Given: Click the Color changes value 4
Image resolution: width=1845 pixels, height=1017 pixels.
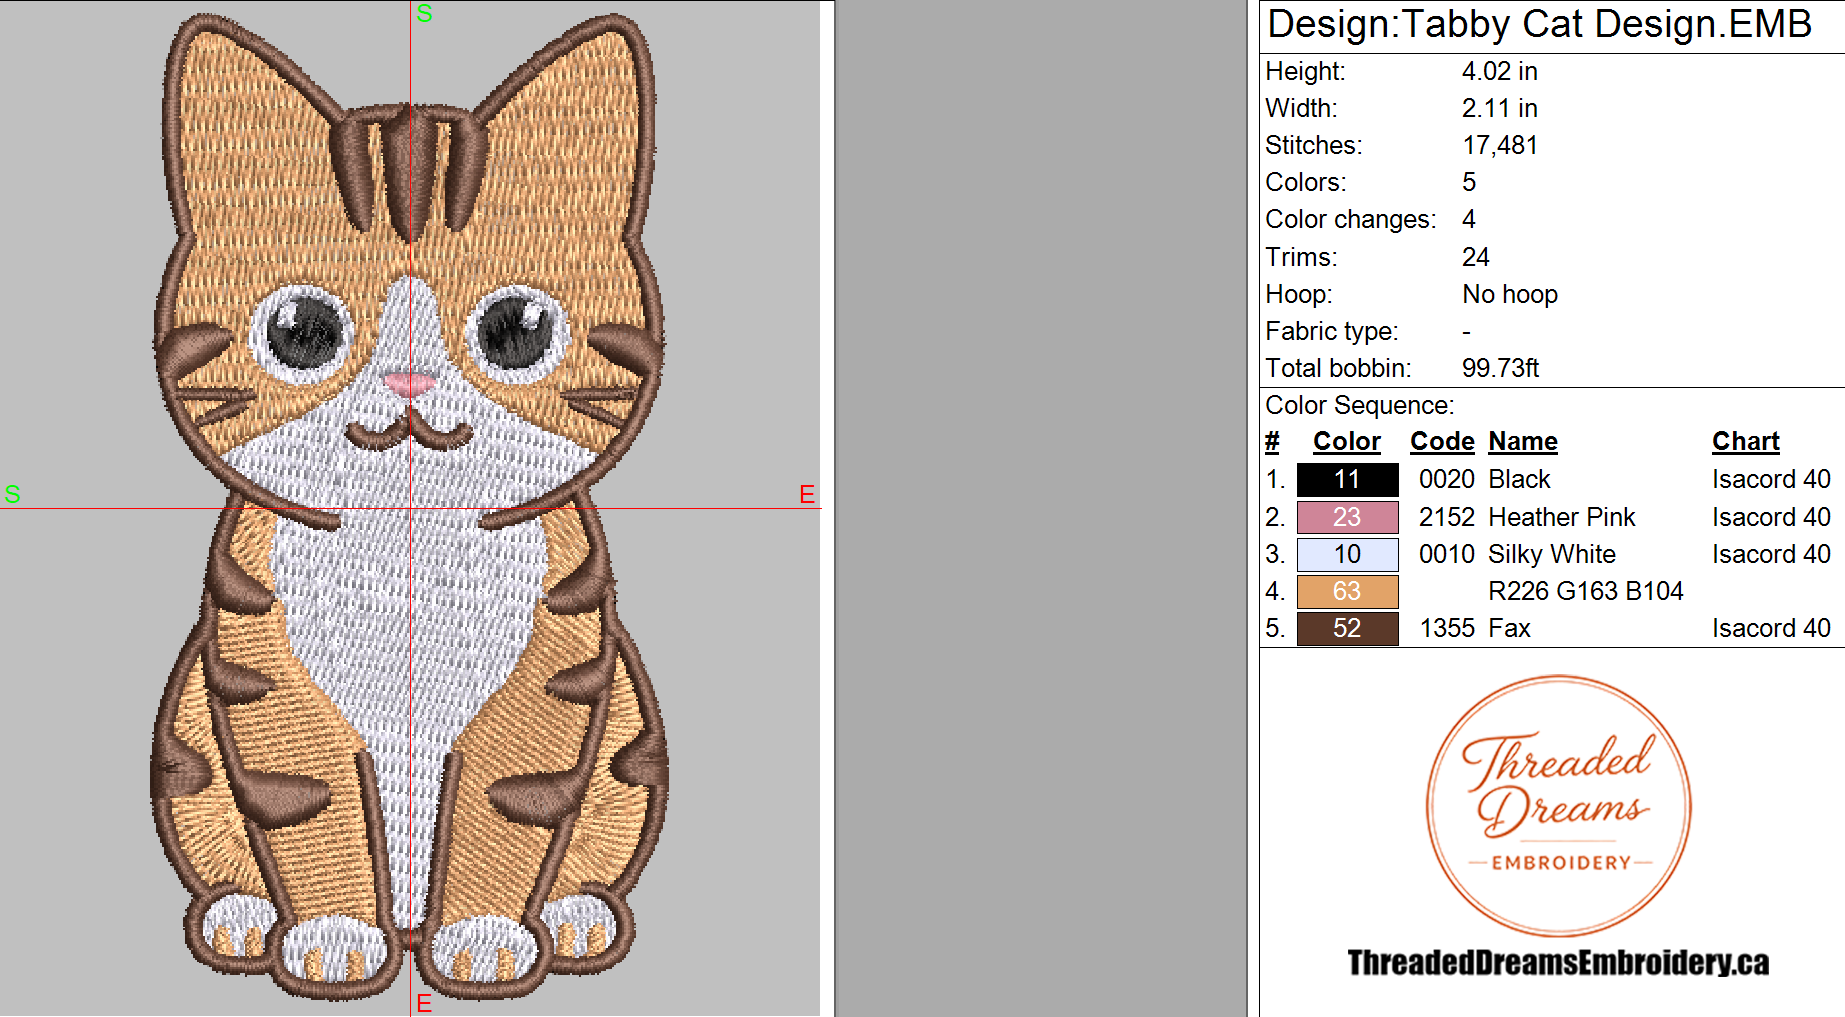Looking at the screenshot, I should [x=1468, y=219].
